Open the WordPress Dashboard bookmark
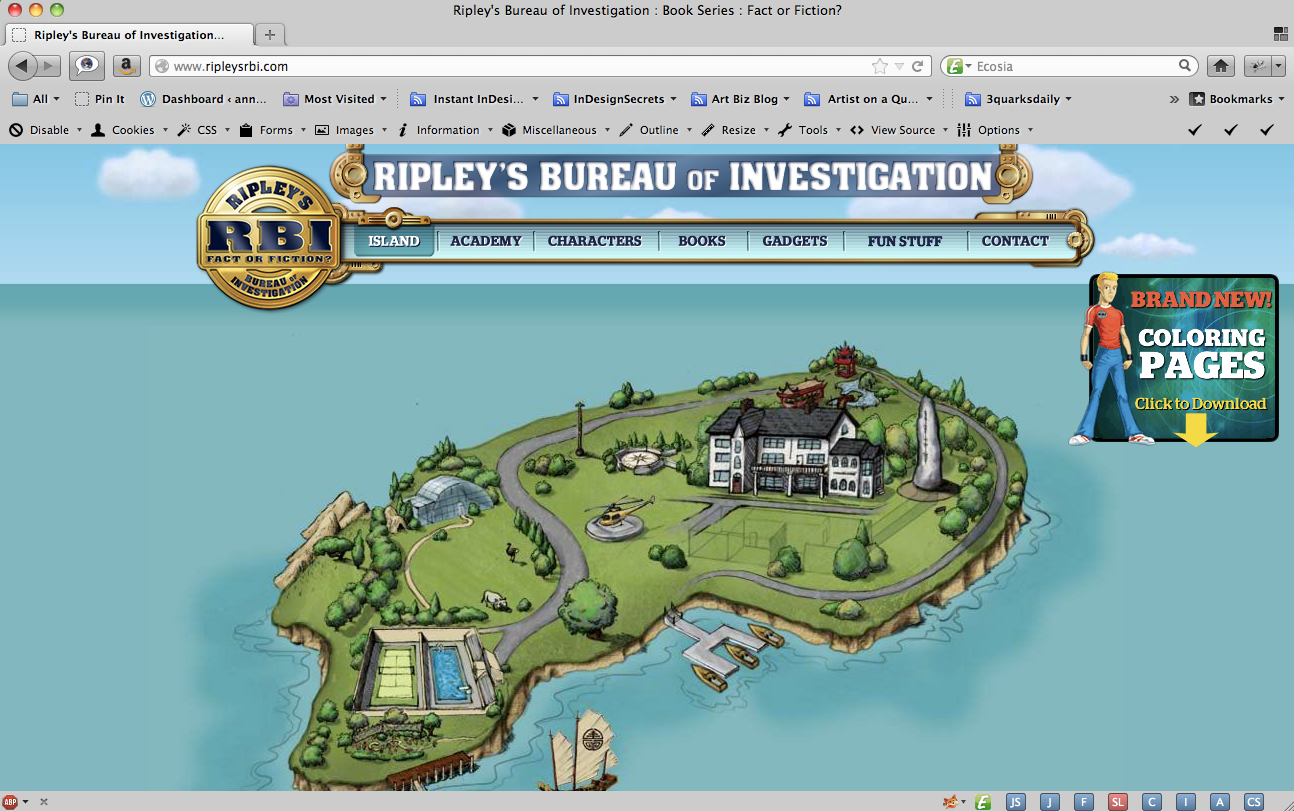Viewport: 1294px width, 811px height. click(x=204, y=99)
